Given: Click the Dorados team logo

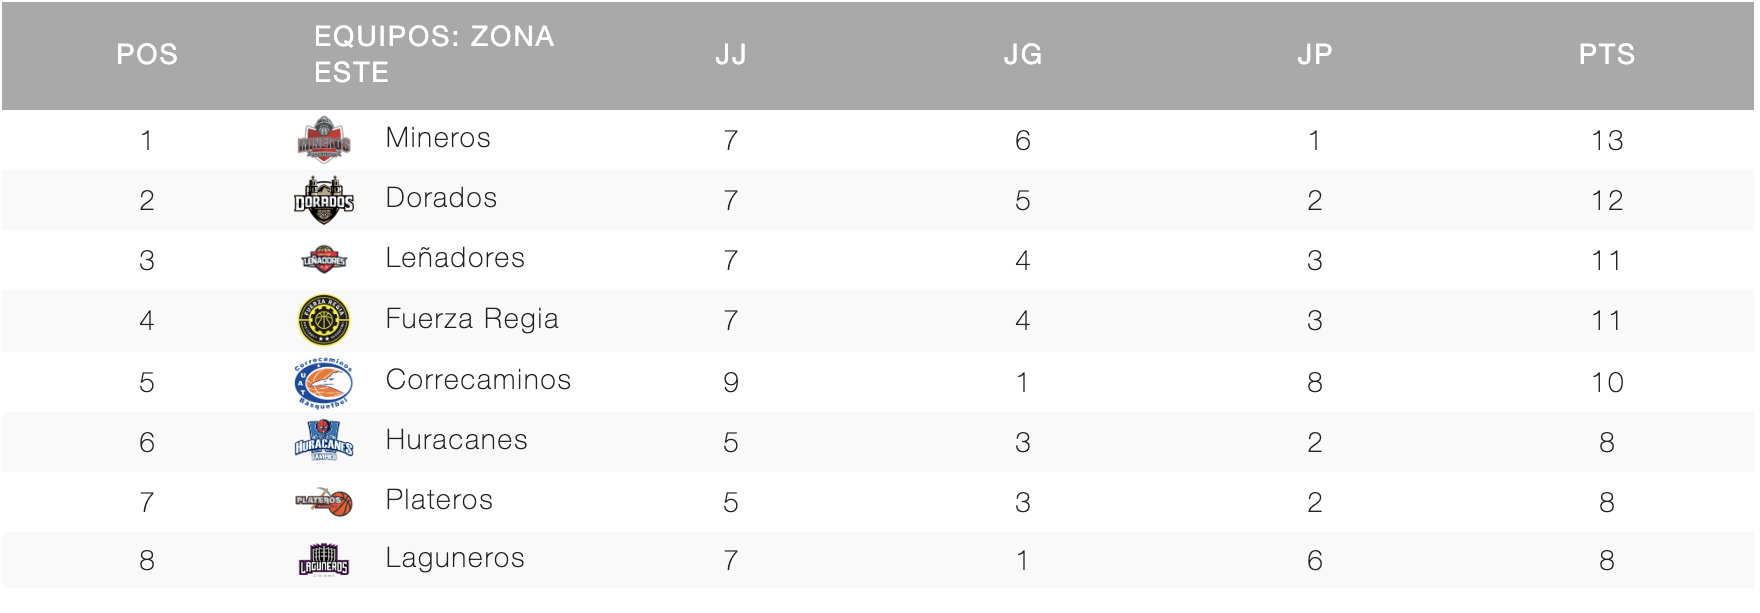Looking at the screenshot, I should (324, 200).
